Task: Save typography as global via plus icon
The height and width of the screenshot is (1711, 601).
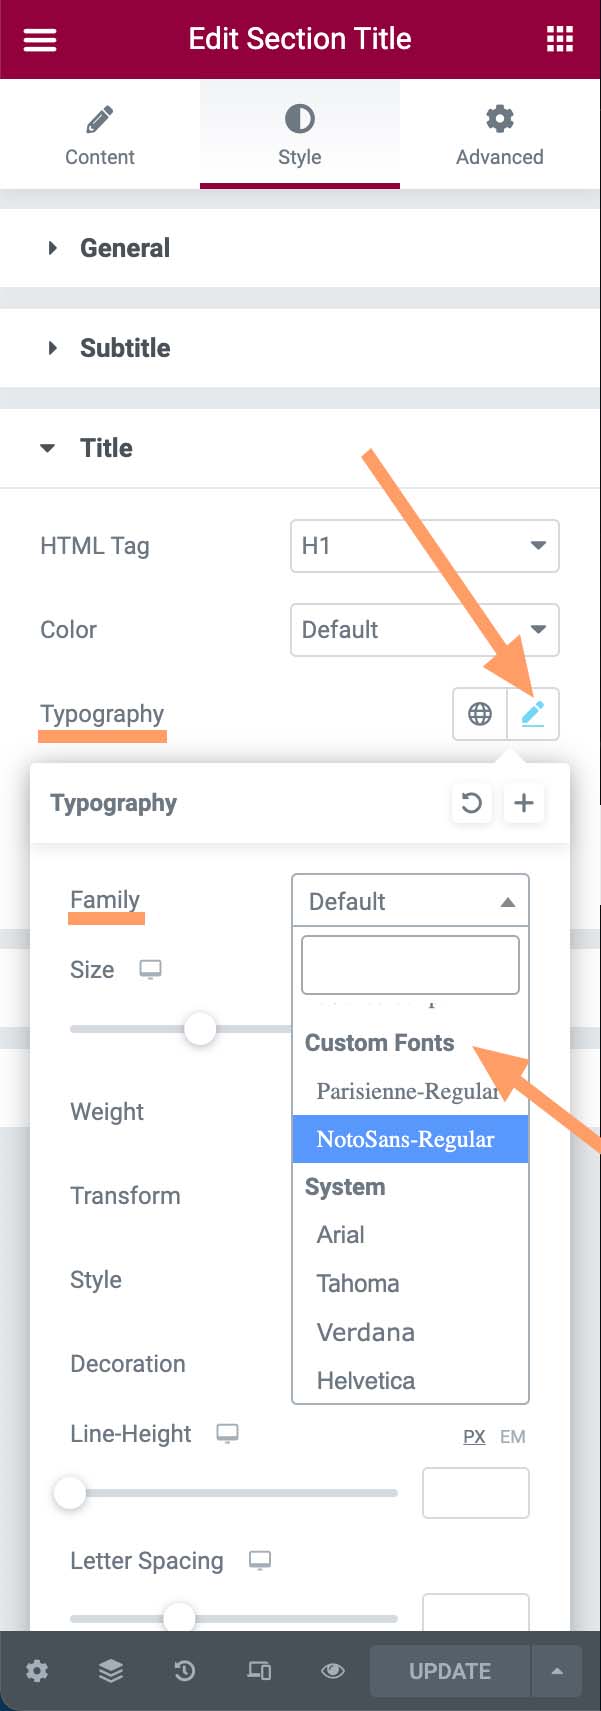Action: tap(524, 803)
